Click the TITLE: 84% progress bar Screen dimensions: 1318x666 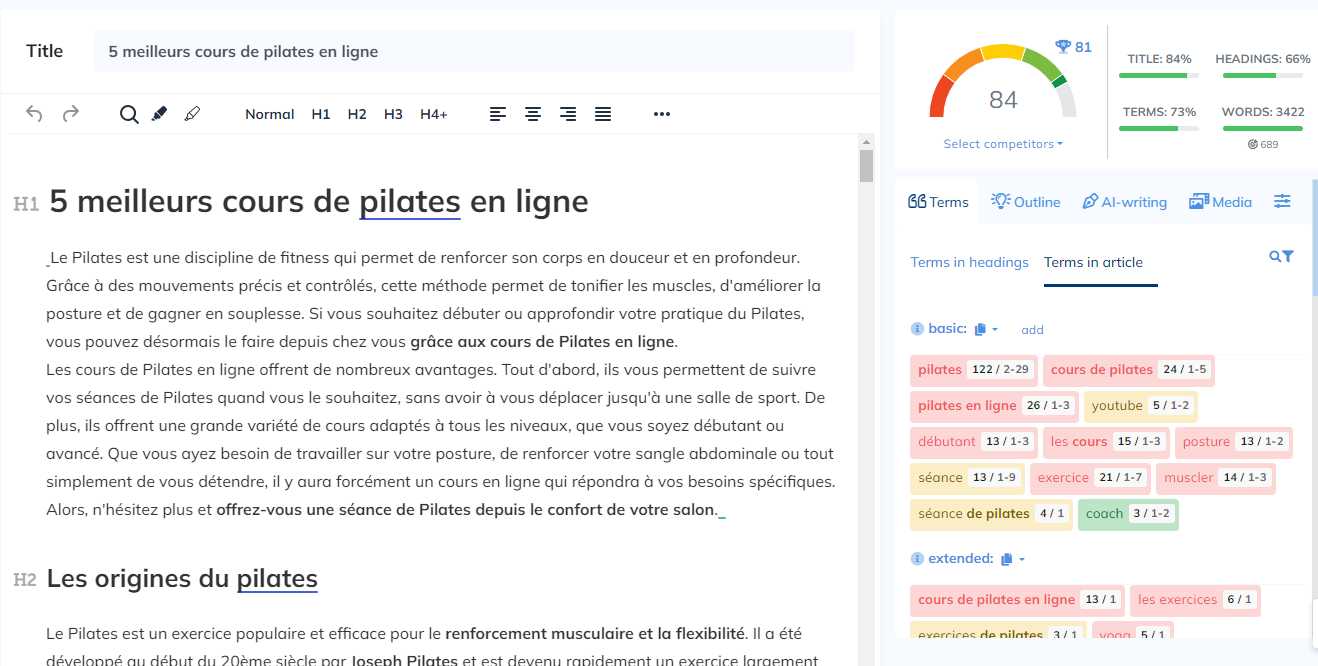pos(1159,75)
